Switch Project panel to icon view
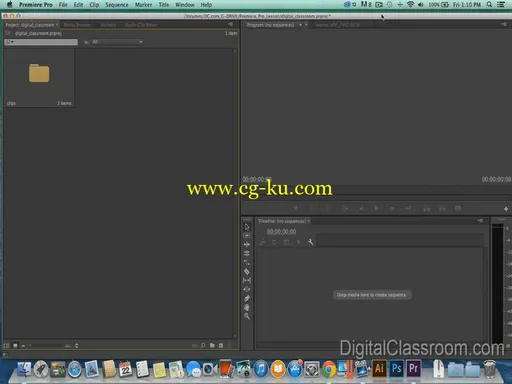The image size is (512, 384). (15, 346)
